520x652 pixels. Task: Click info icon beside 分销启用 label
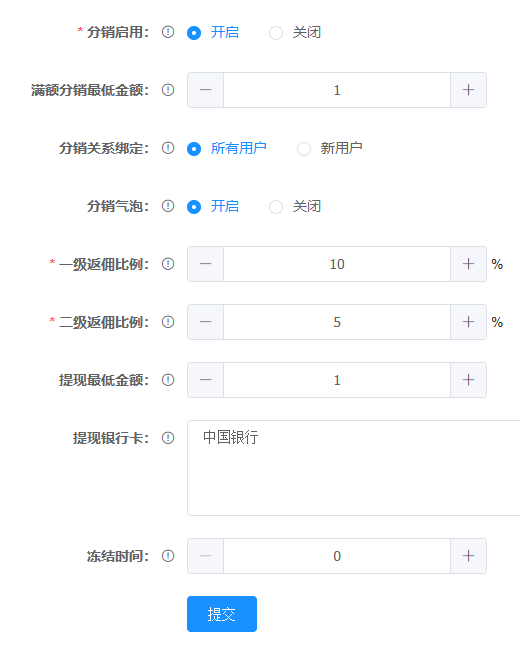(168, 32)
